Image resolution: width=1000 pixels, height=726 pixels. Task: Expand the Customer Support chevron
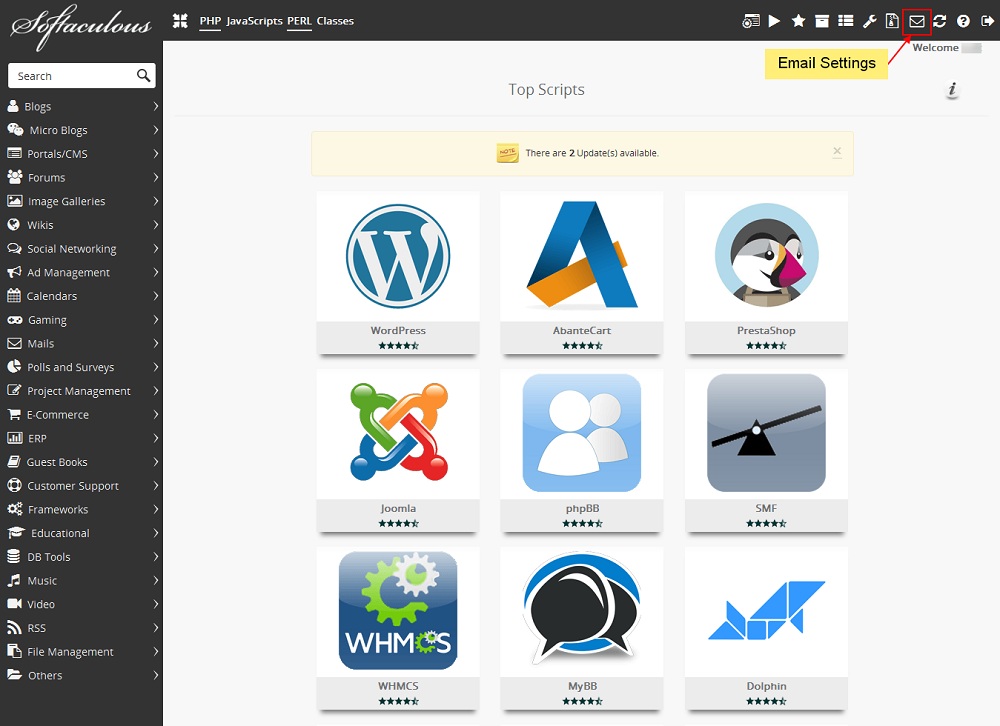coord(155,485)
